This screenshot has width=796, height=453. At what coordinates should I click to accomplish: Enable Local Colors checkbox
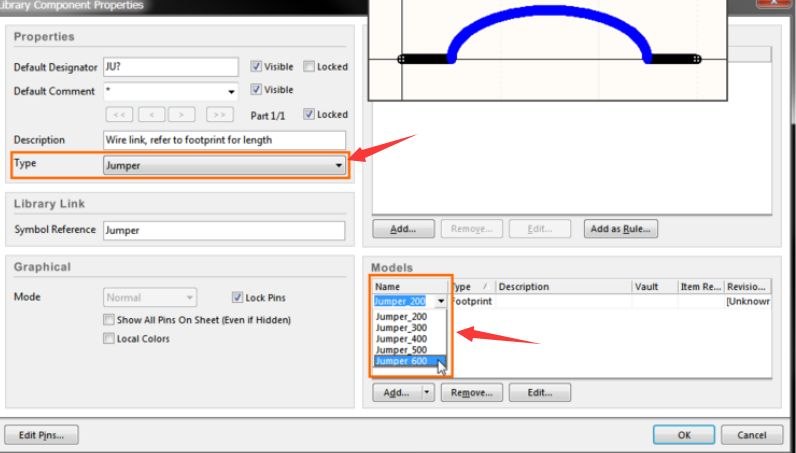[x=109, y=339]
